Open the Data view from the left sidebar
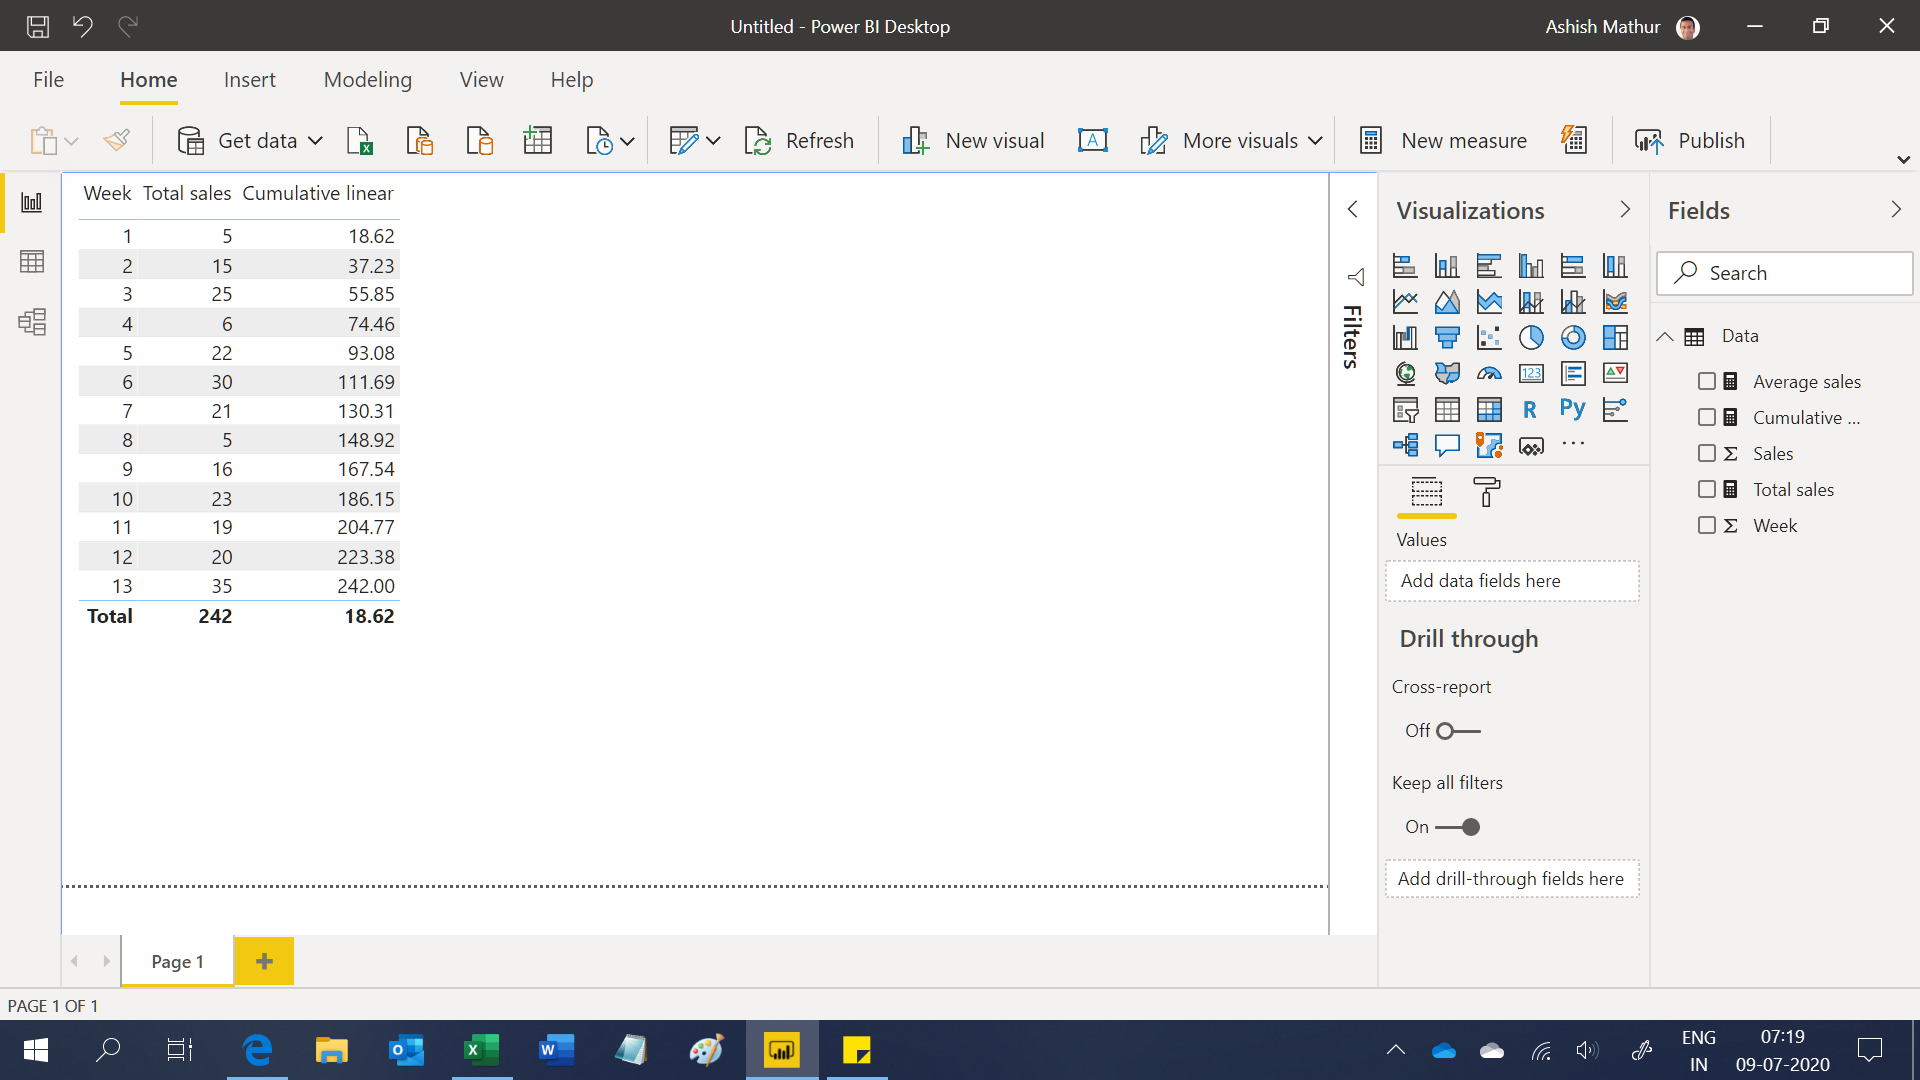 [x=32, y=262]
